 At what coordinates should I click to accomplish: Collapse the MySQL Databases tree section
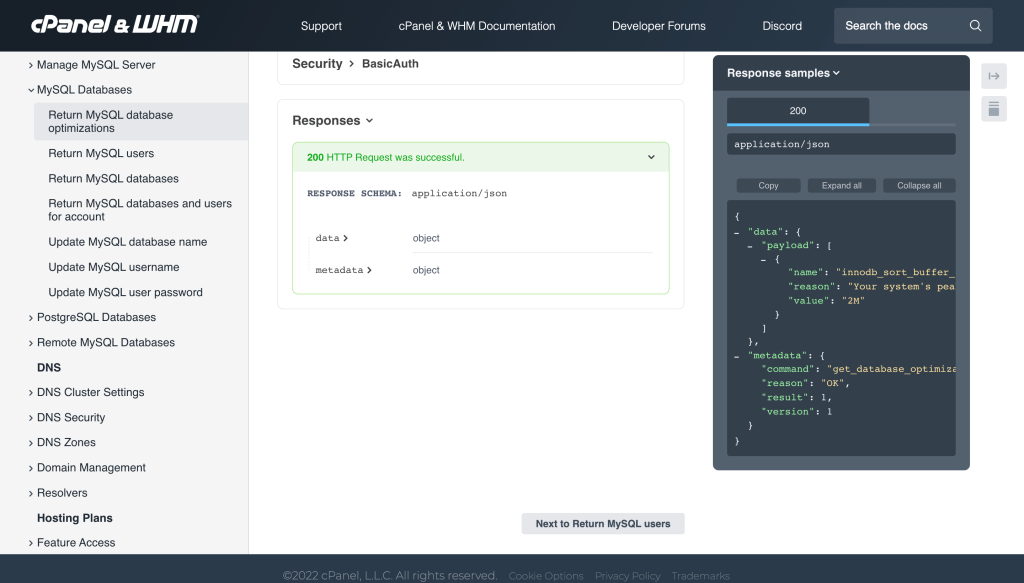(x=32, y=90)
